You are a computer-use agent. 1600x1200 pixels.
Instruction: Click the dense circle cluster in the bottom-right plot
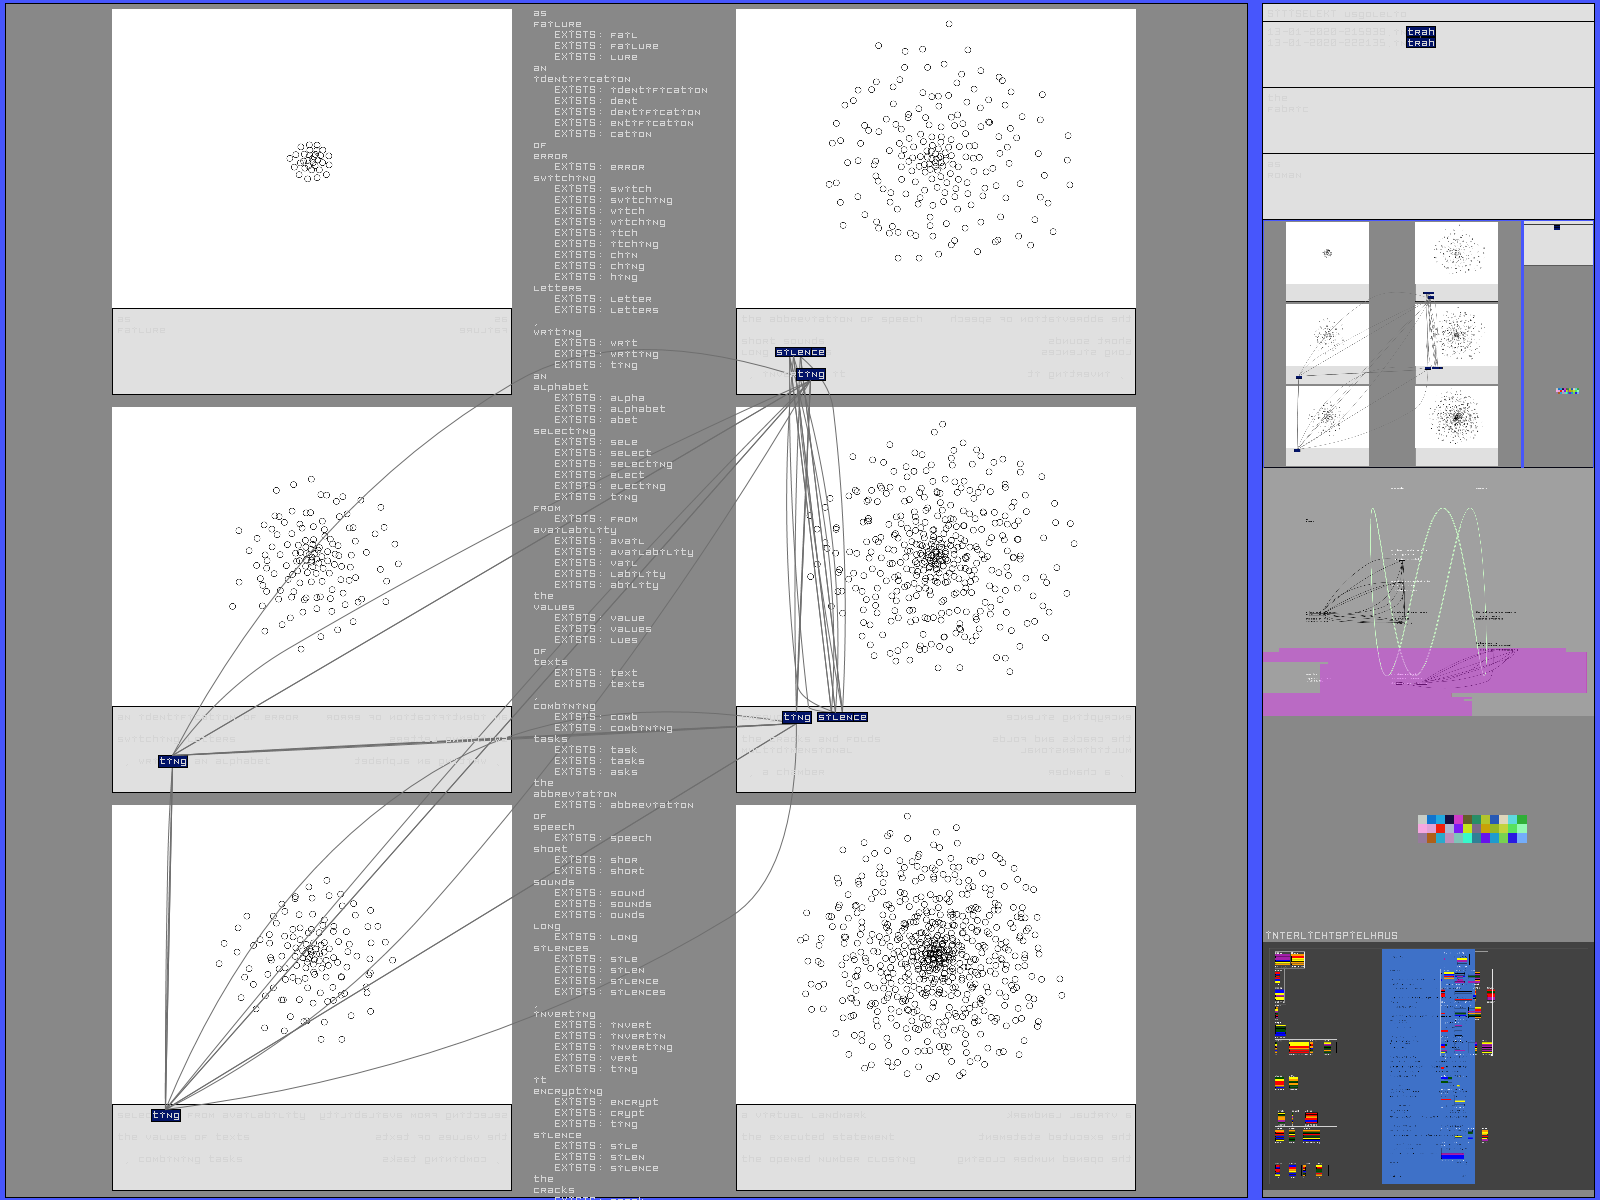pyautogui.click(x=935, y=955)
